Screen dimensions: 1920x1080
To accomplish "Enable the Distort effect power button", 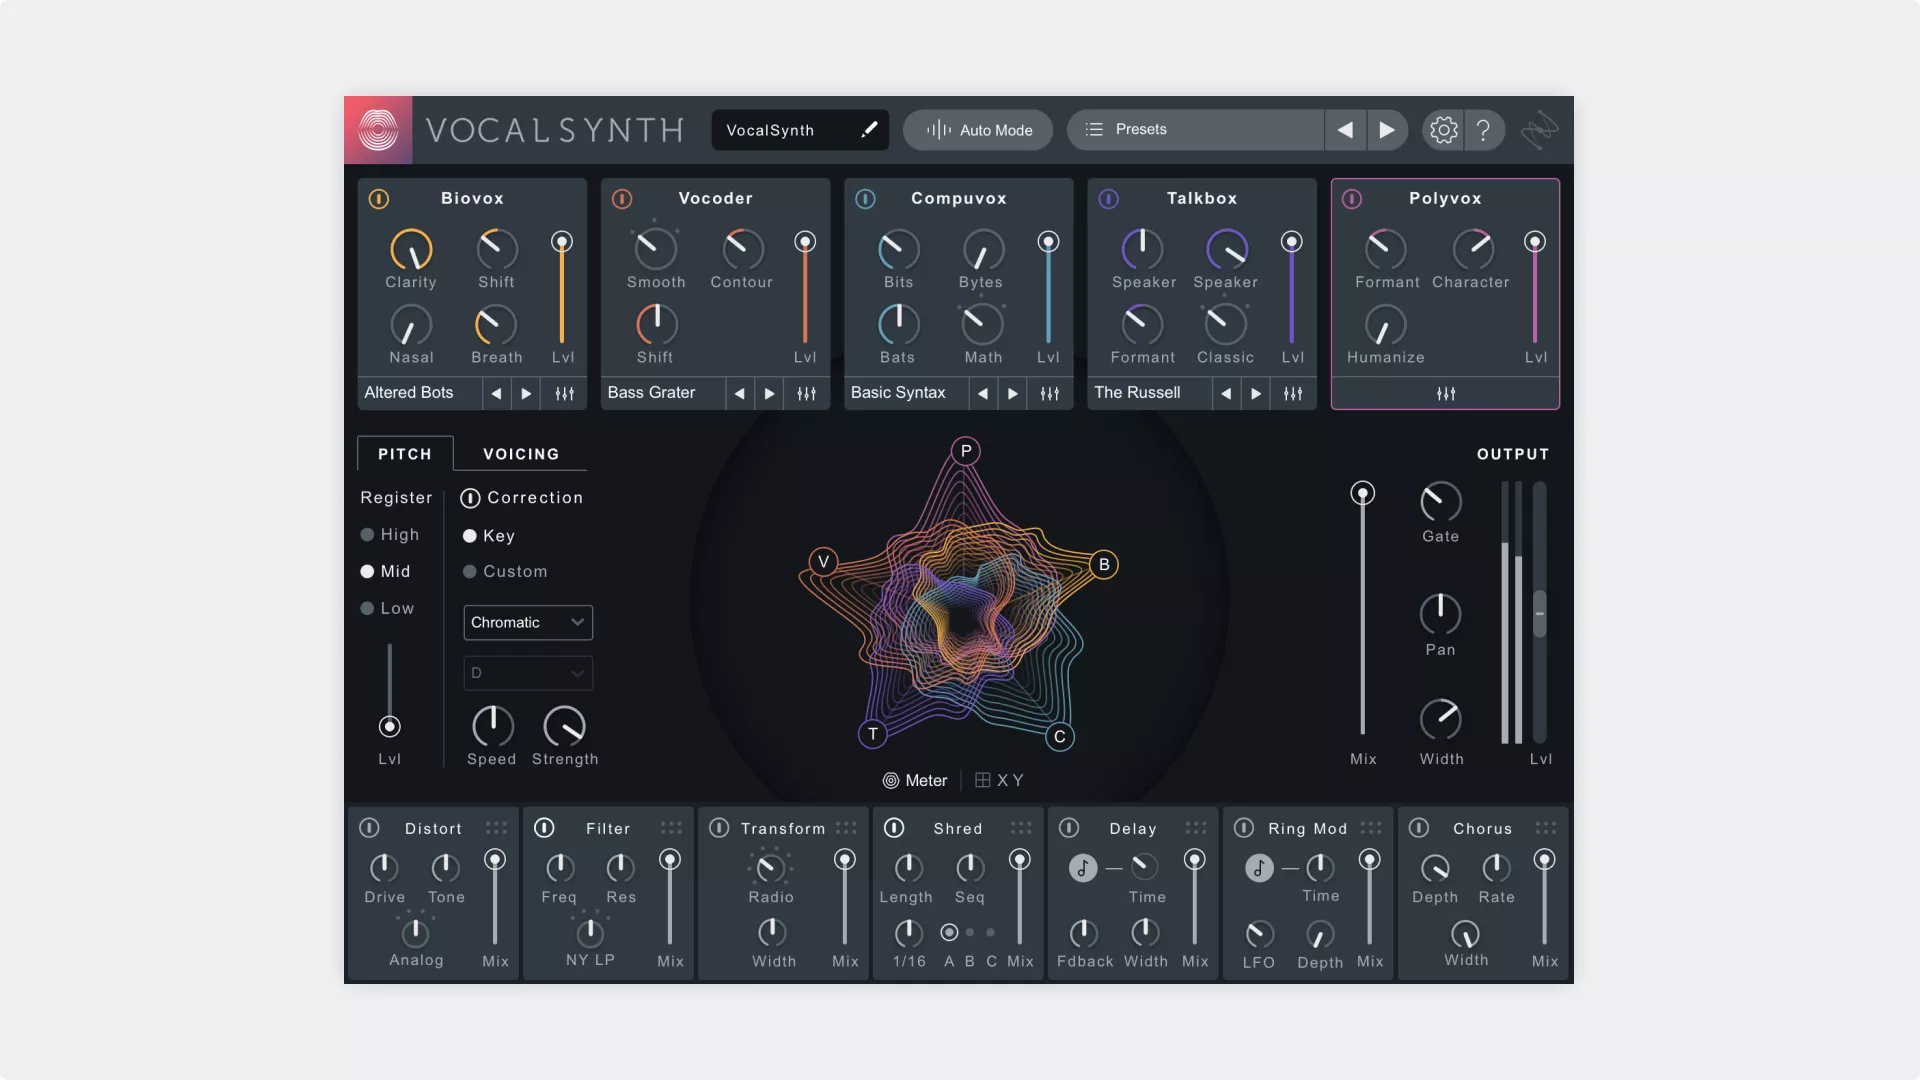I will (369, 828).
